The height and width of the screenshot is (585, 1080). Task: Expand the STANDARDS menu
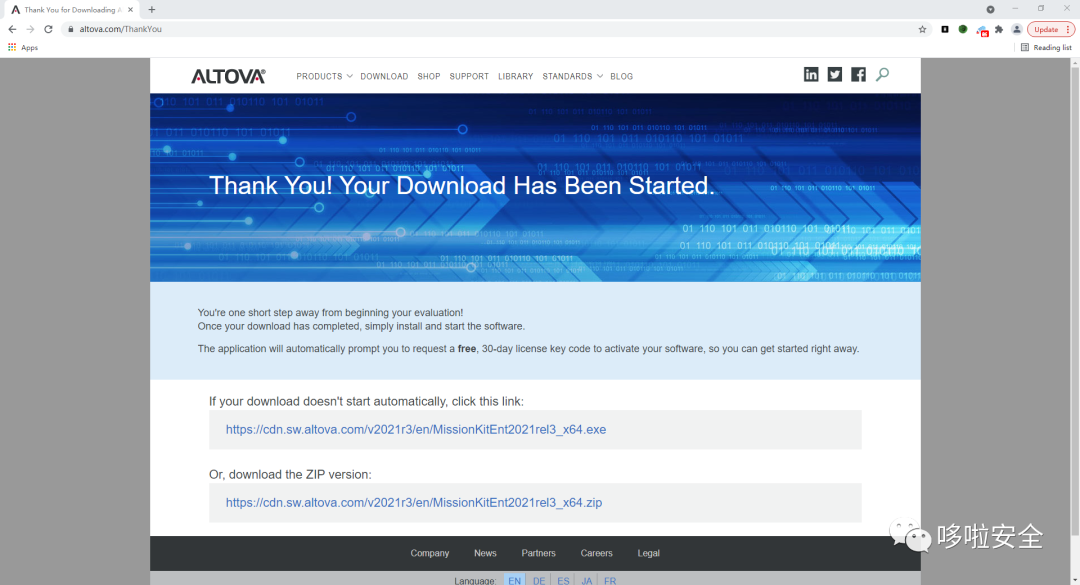572,76
